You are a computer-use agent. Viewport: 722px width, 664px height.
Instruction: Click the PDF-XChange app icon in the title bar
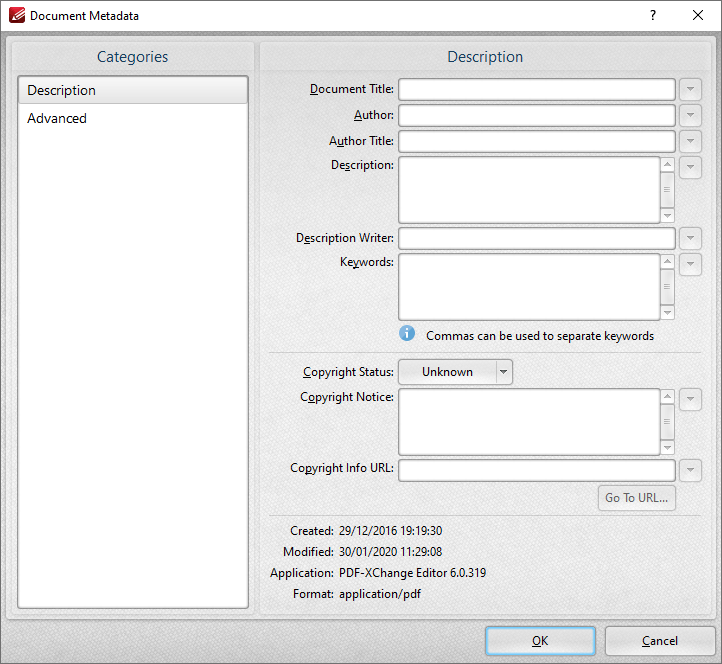17,15
